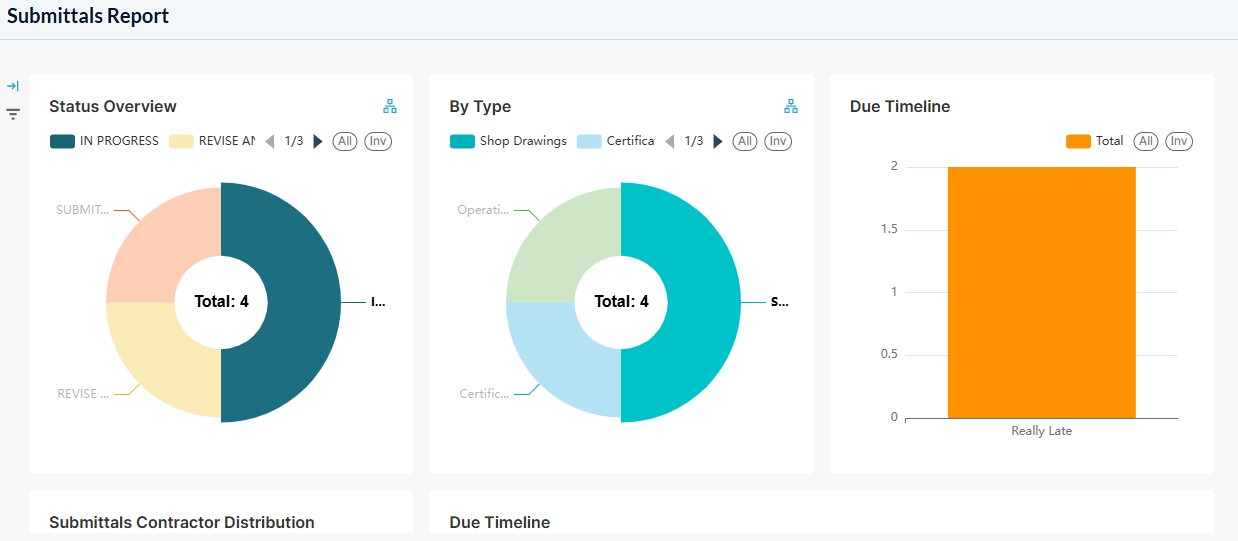The width and height of the screenshot is (1238, 541).
Task: Click Inv button in Status Overview legend
Action: (x=378, y=141)
